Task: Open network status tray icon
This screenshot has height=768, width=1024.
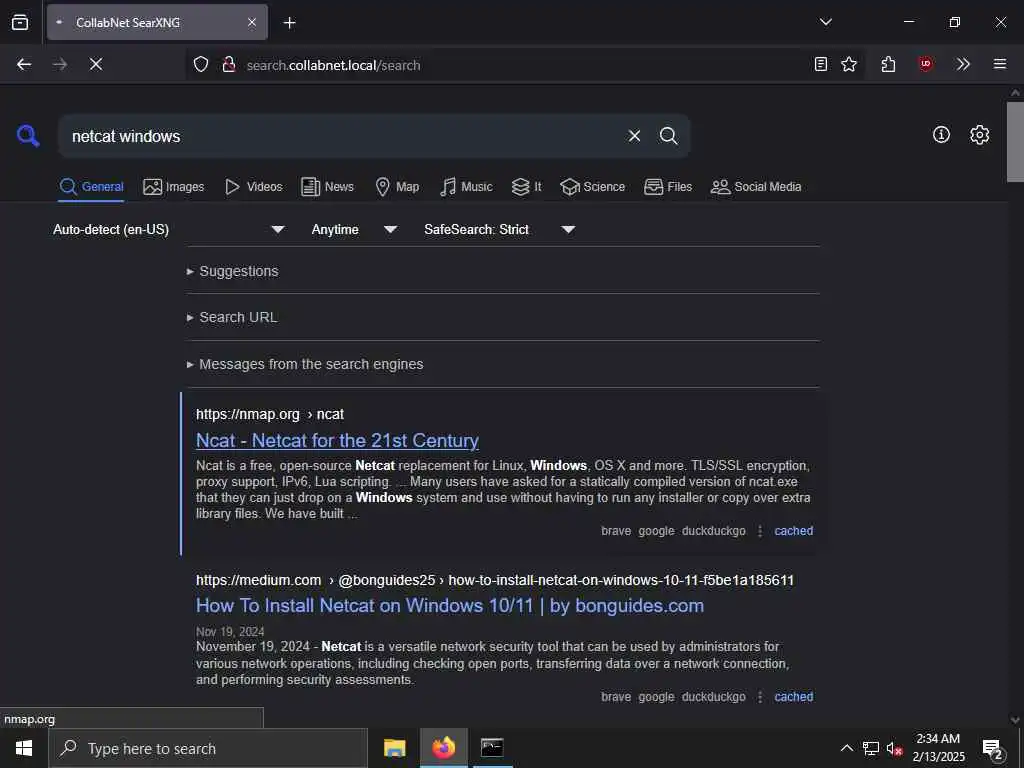Action: pyautogui.click(x=871, y=748)
